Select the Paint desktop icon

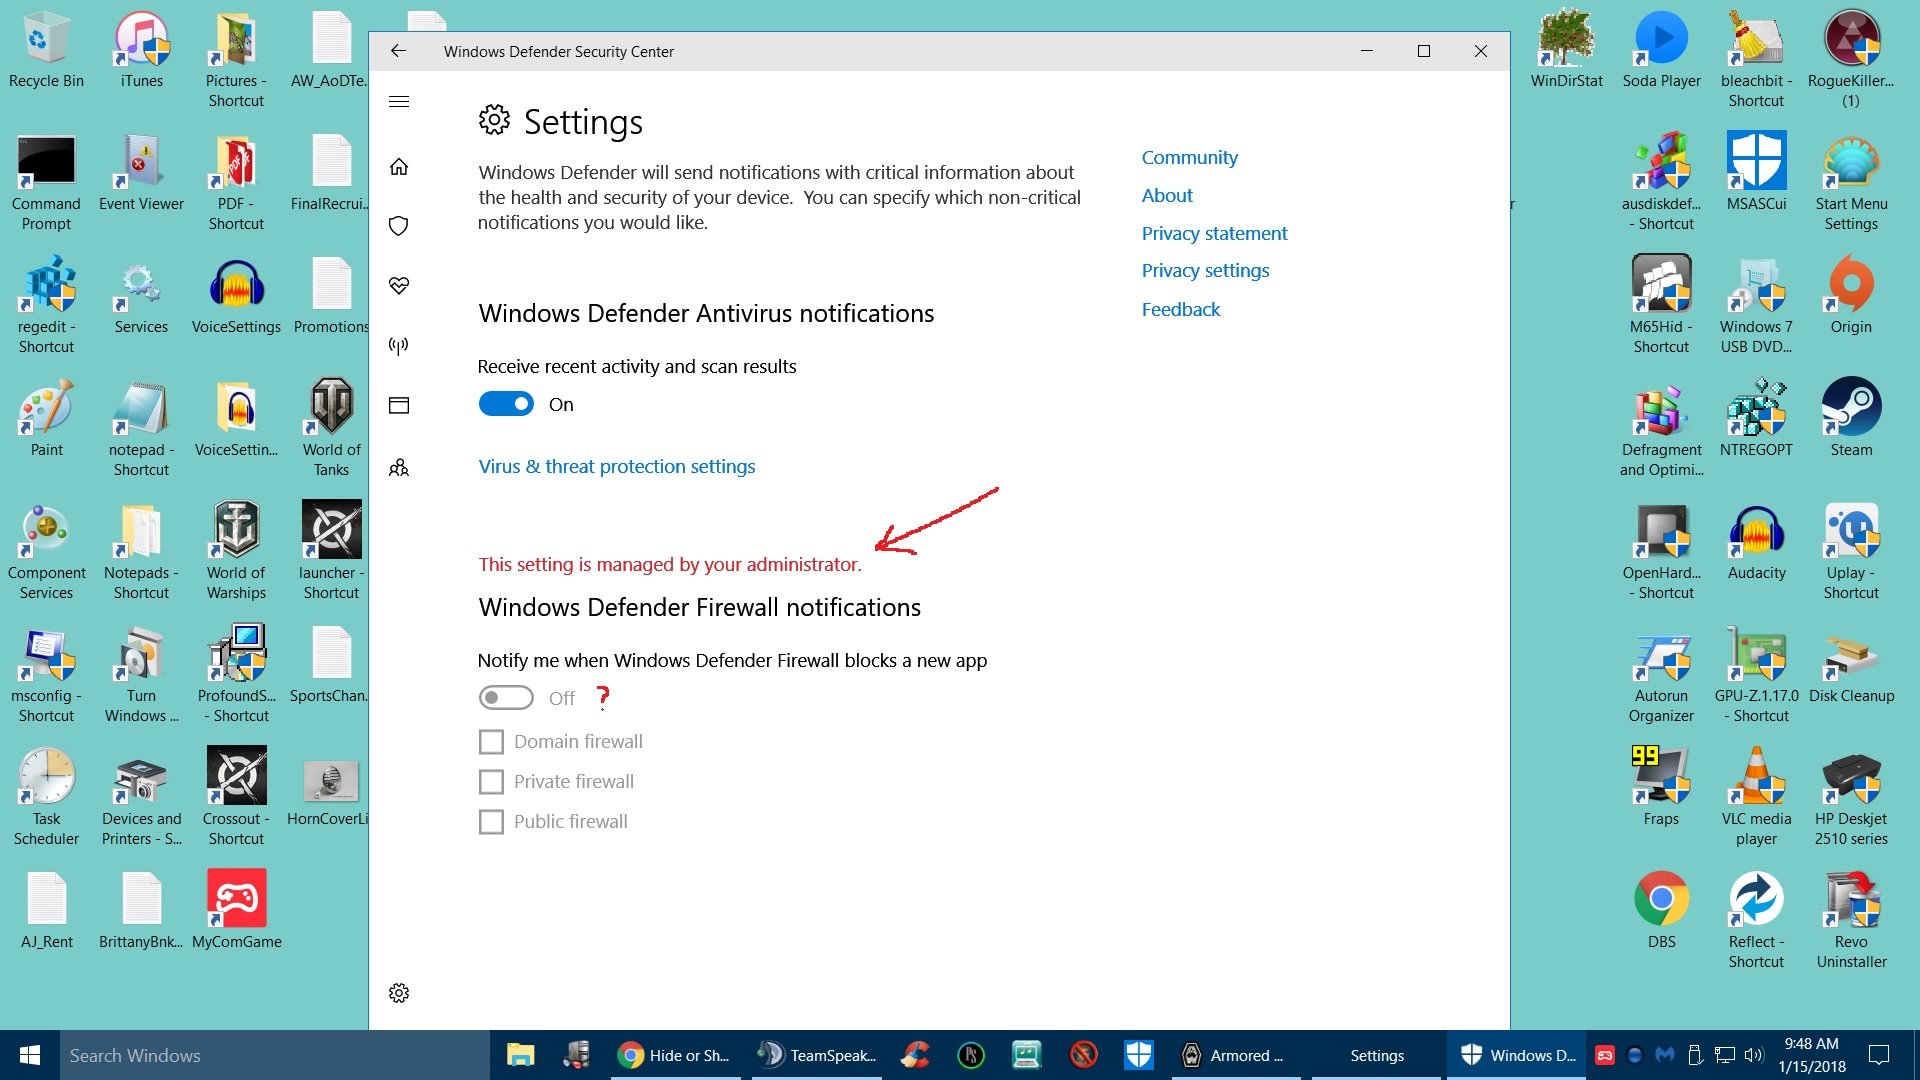(x=46, y=418)
